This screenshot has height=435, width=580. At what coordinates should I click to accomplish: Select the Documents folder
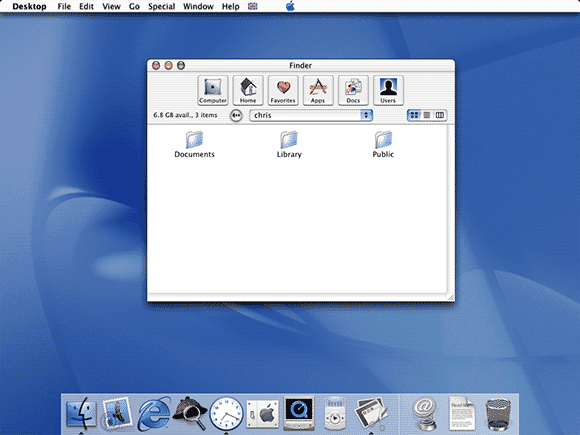[194, 145]
